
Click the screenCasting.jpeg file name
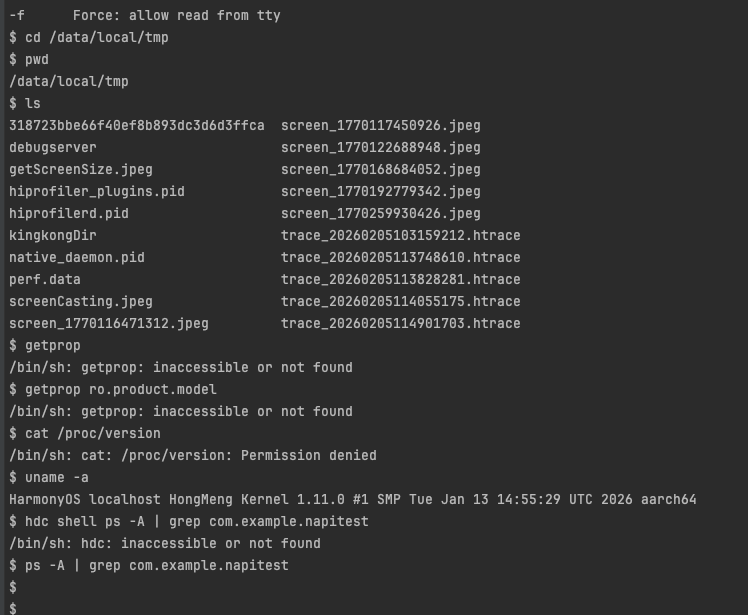81,301
